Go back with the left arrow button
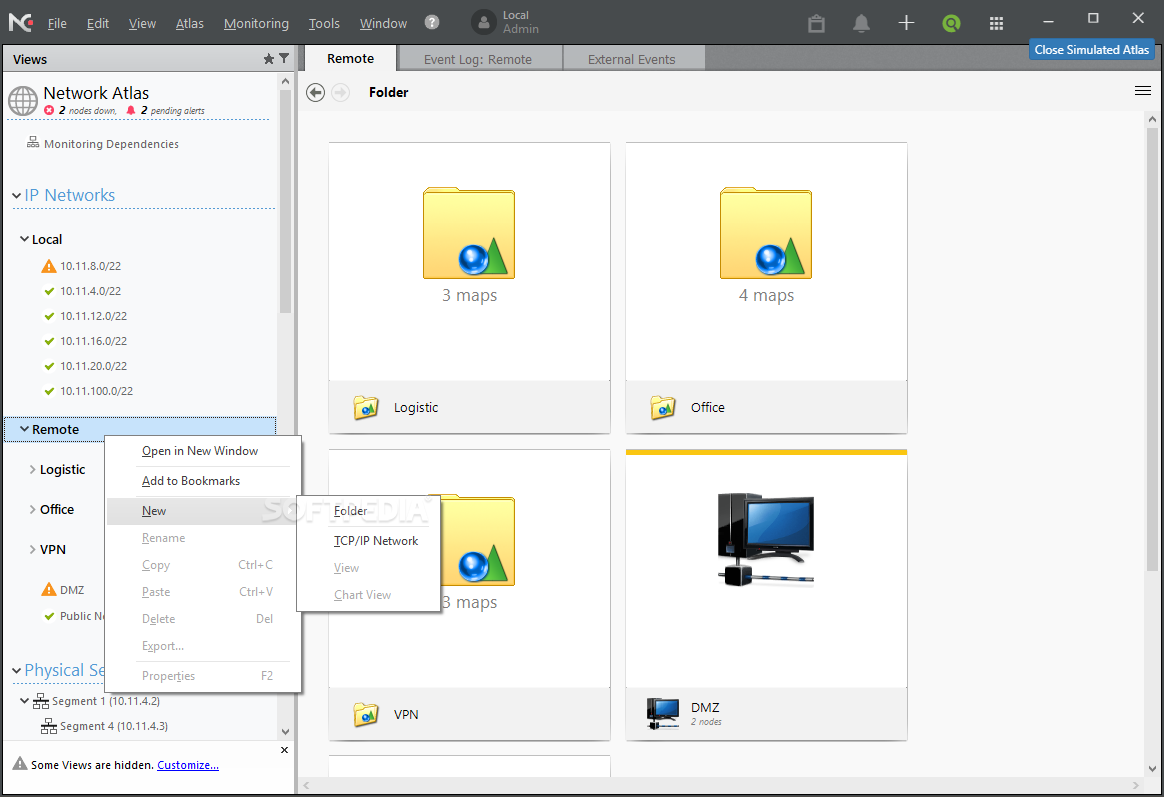Image resolution: width=1164 pixels, height=797 pixels. [315, 92]
